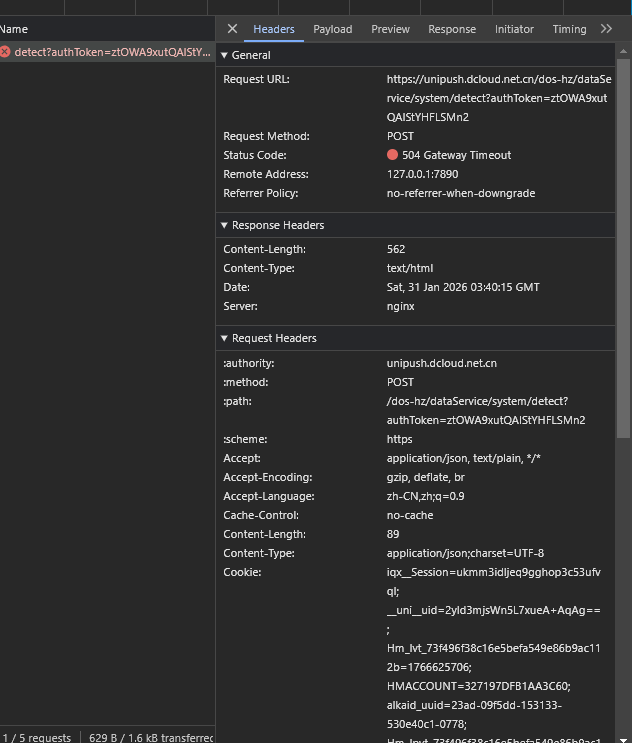632x743 pixels.
Task: Click the 504 Gateway Timeout status text
Action: click(456, 155)
